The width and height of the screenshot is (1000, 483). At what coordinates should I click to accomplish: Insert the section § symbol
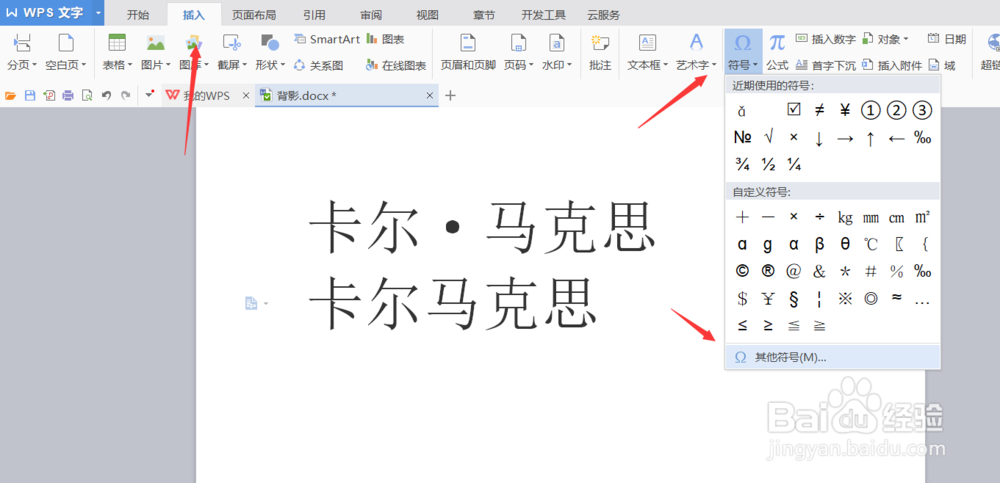793,298
